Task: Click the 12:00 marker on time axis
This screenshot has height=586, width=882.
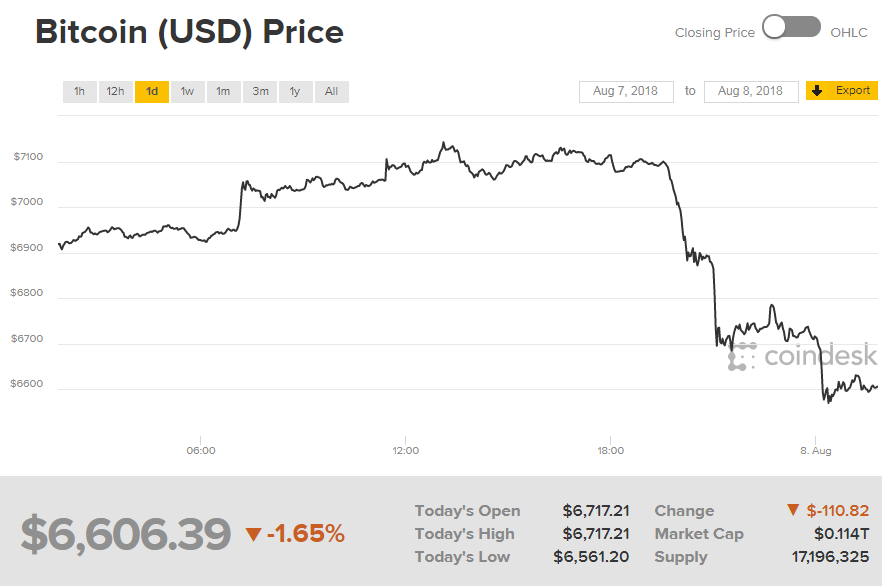Action: coord(405,451)
